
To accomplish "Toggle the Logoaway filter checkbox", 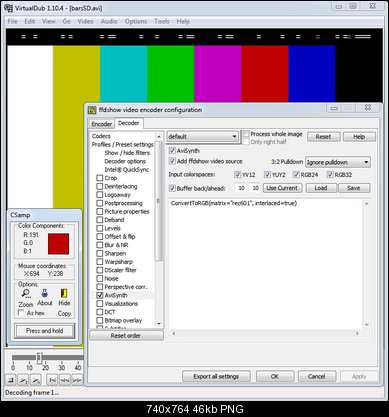I will point(100,195).
